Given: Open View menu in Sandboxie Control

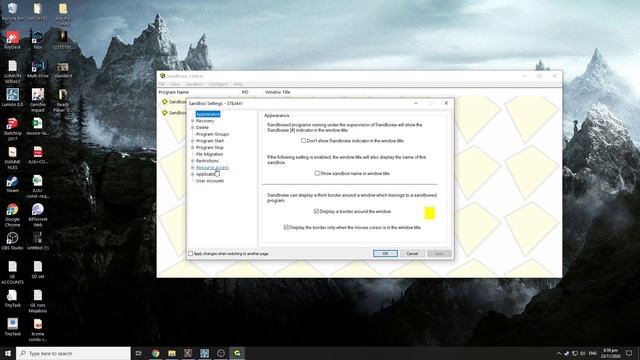Looking at the screenshot, I should [175, 84].
